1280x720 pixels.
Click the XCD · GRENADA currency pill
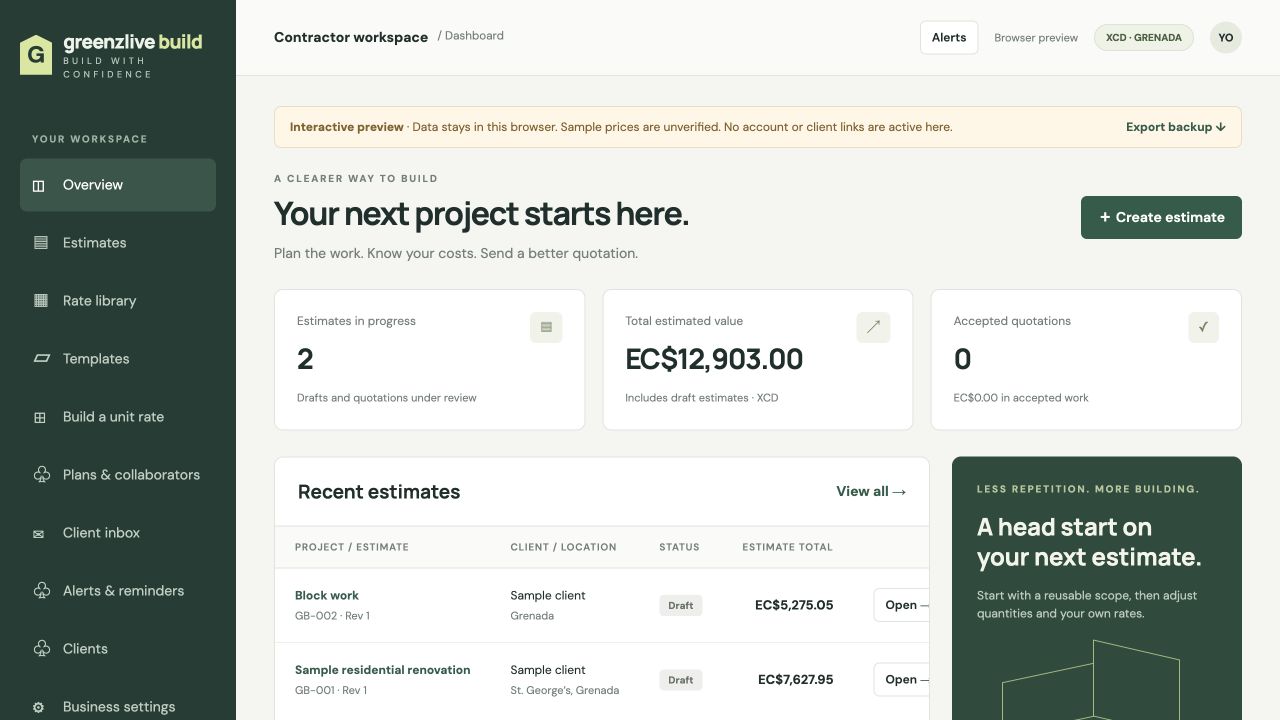coord(1143,38)
